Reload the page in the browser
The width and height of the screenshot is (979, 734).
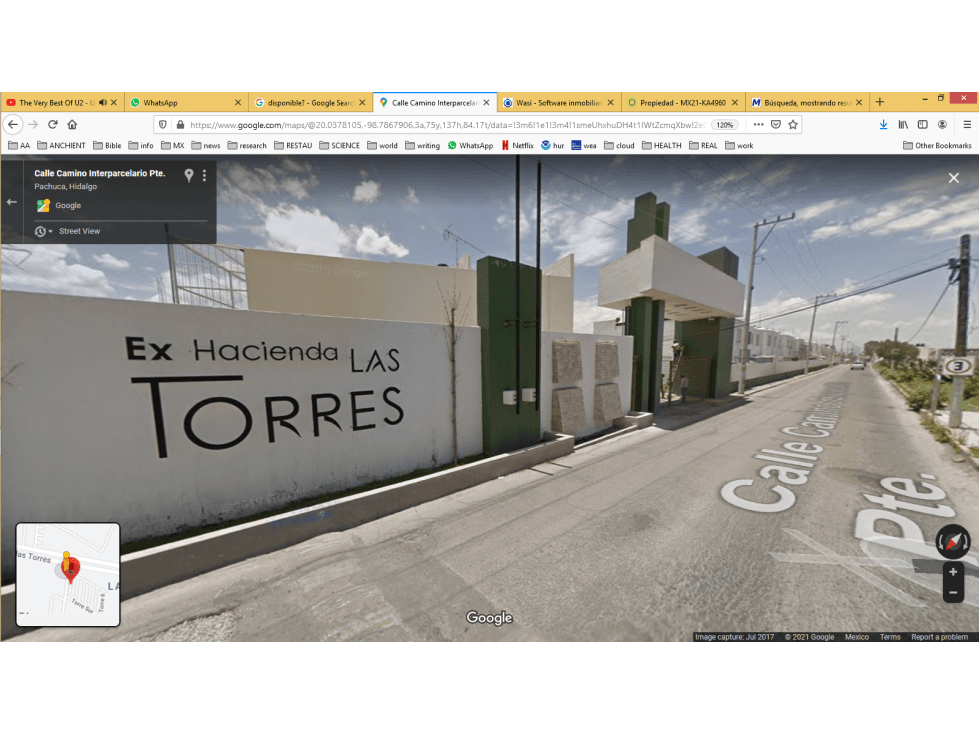click(53, 124)
